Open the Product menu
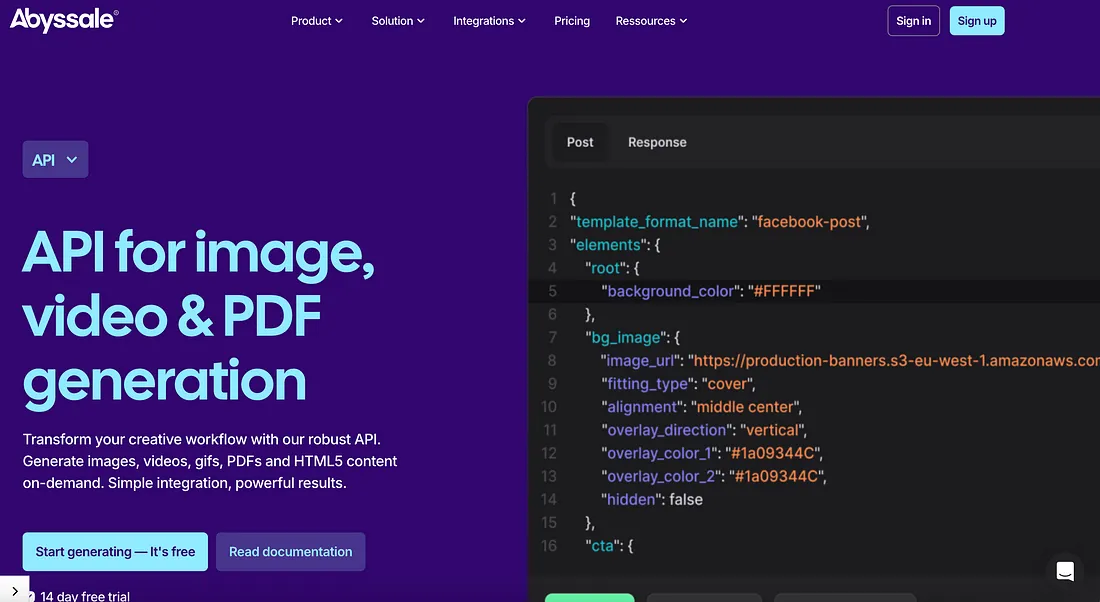This screenshot has width=1100, height=602. pyautogui.click(x=316, y=21)
